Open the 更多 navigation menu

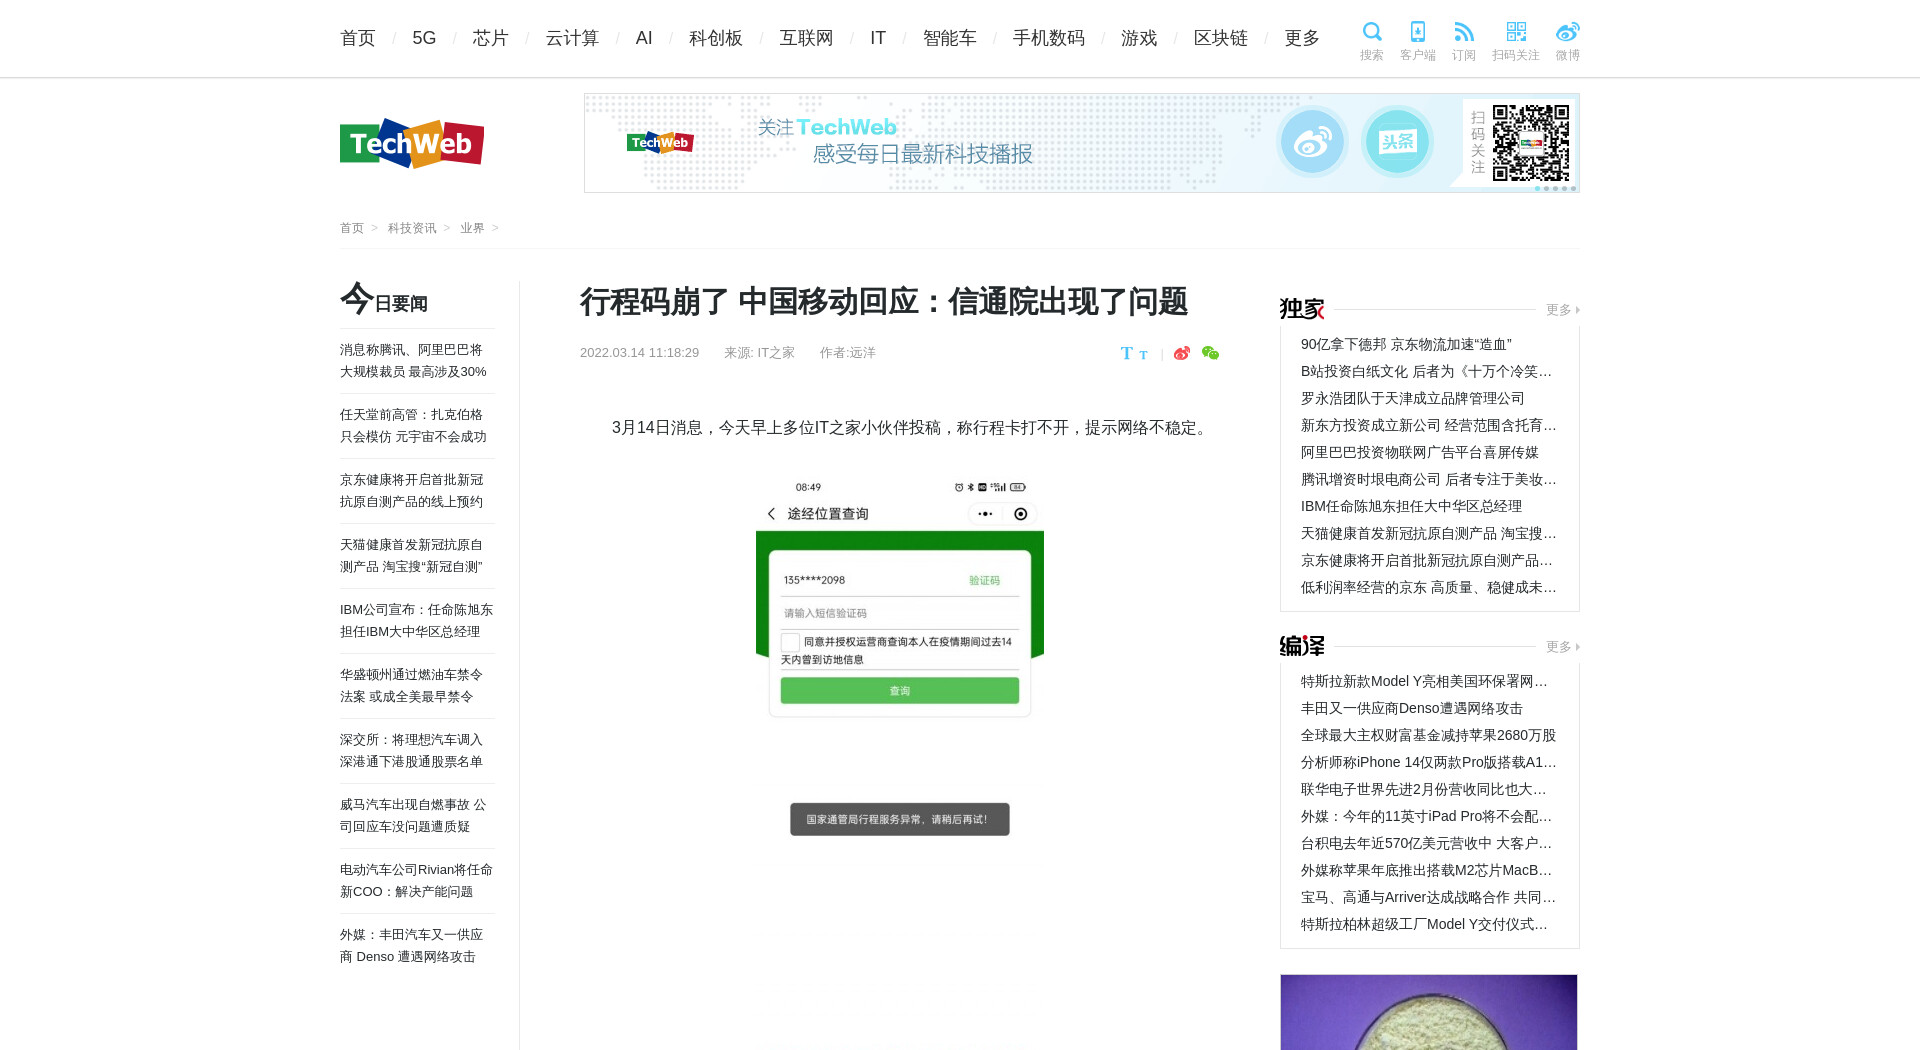pos(1302,38)
